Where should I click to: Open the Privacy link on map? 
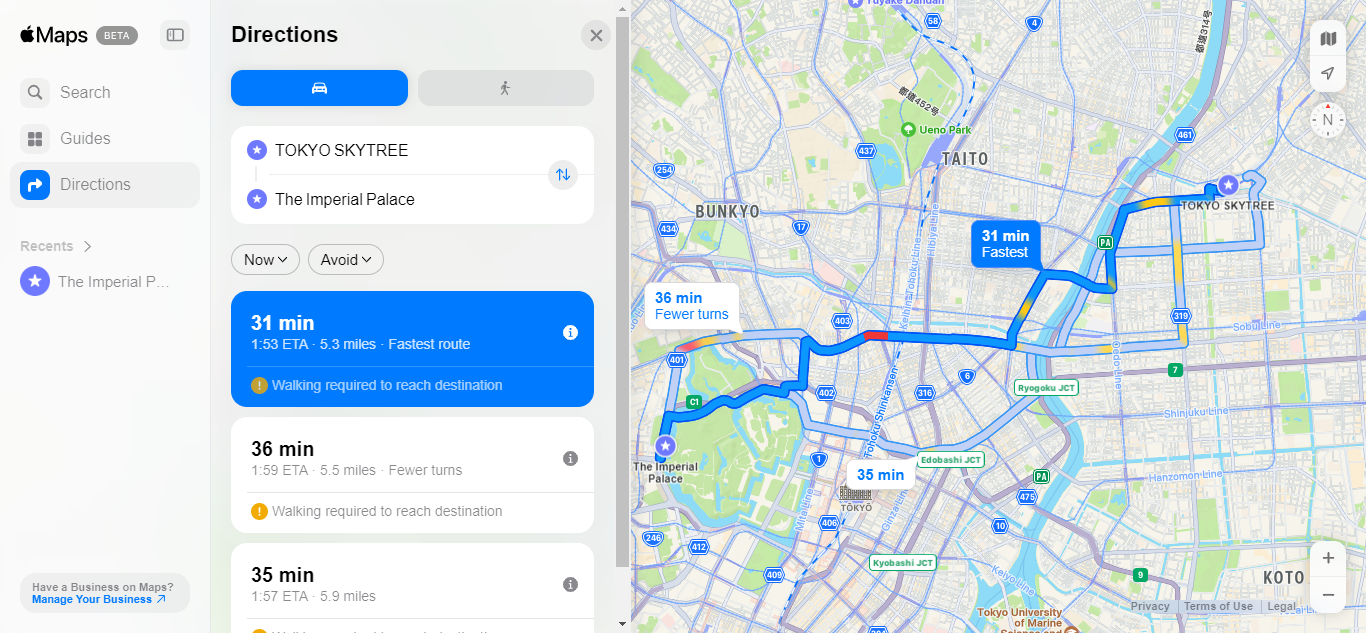[x=1150, y=606]
